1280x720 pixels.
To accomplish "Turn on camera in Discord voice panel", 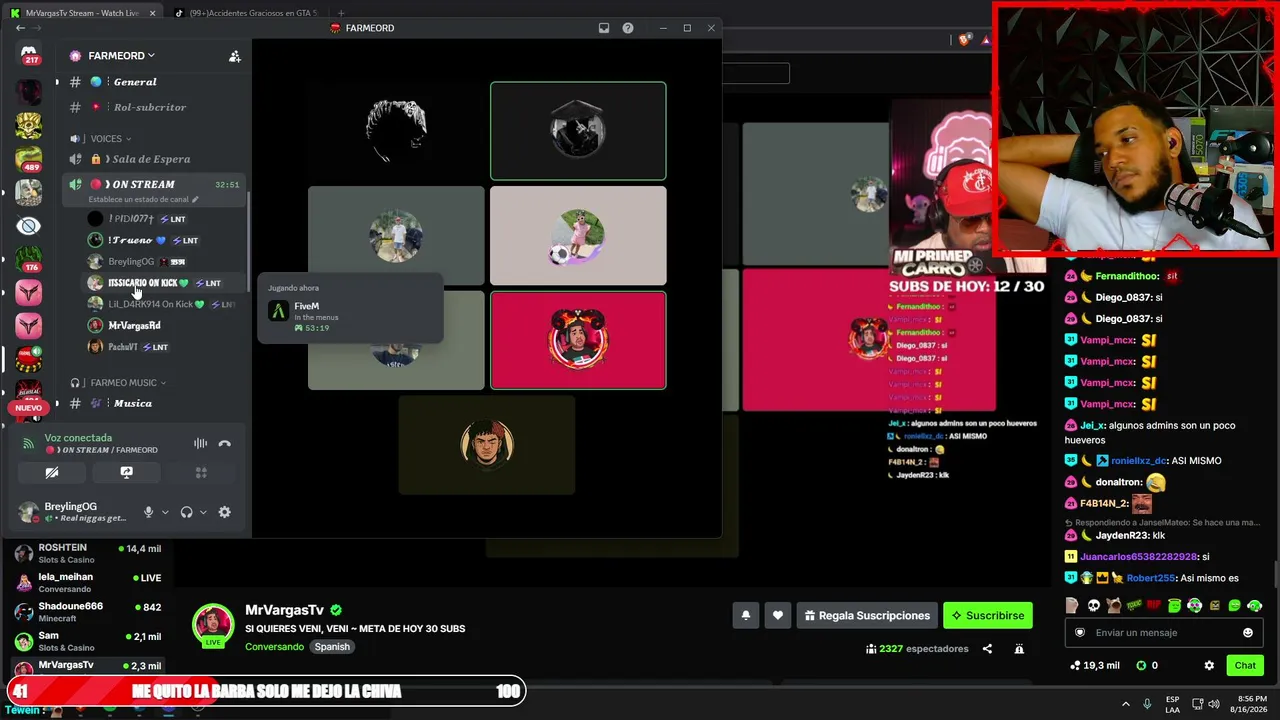I will (x=52, y=473).
